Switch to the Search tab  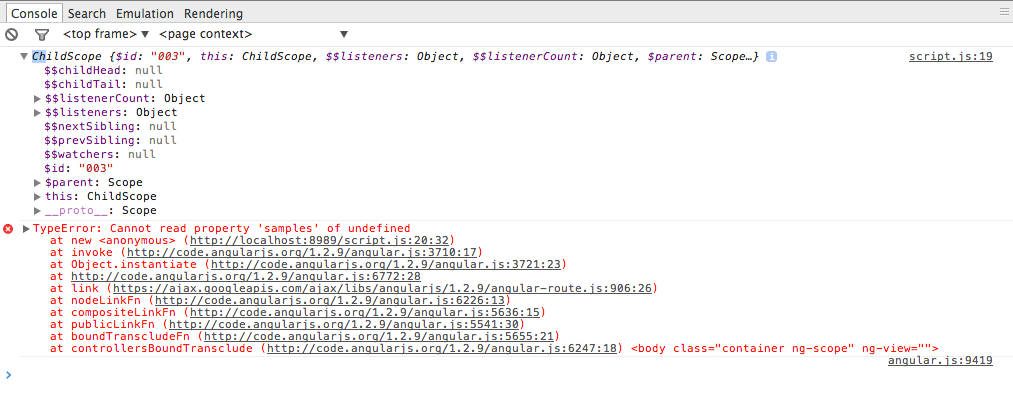(87, 13)
